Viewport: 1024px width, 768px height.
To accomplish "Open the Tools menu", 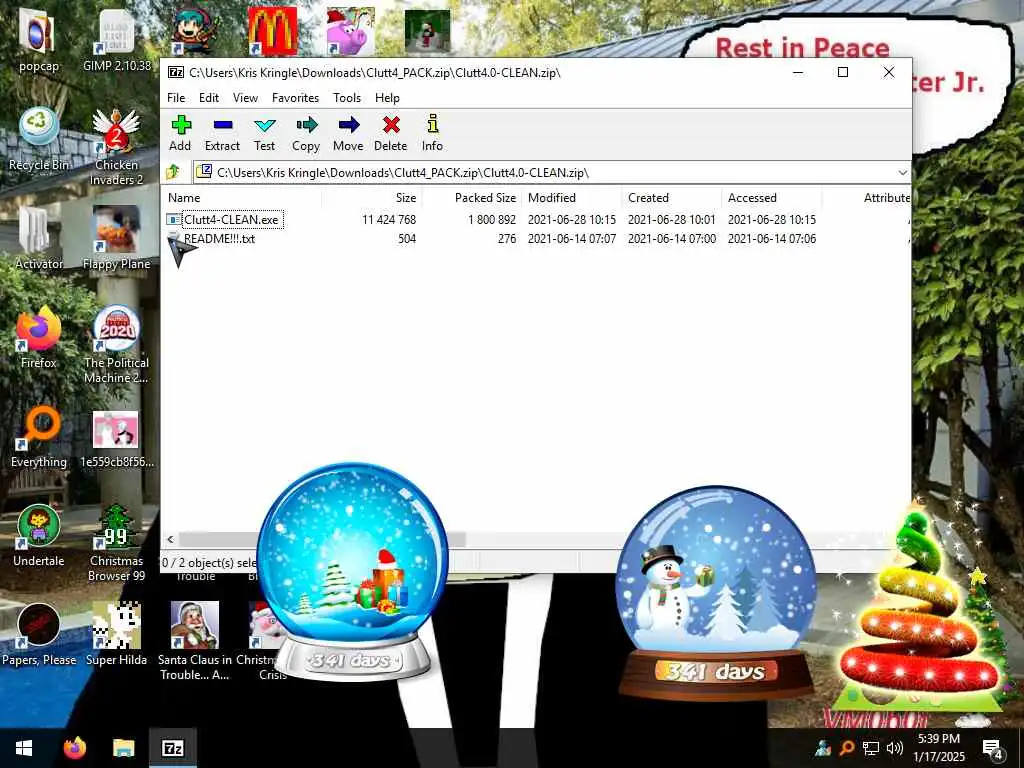I will coord(347,98).
